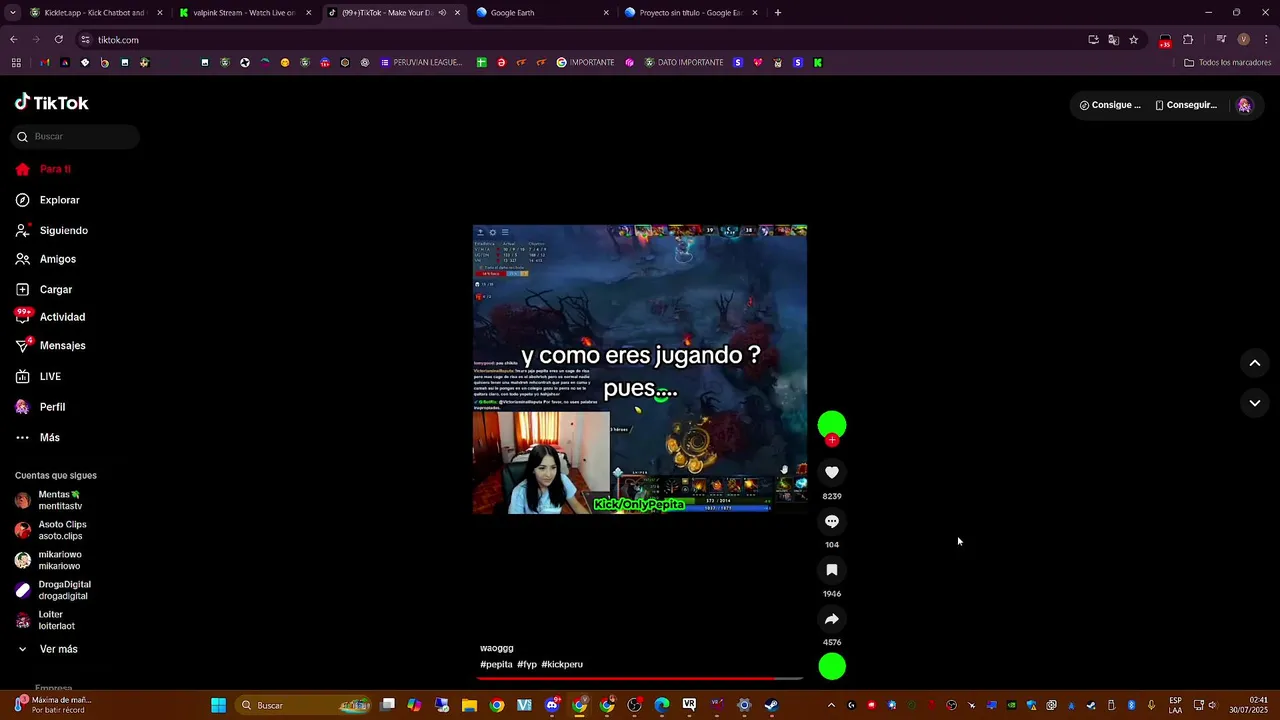1280x720 pixels.
Task: Reload the page
Action: pyautogui.click(x=59, y=40)
